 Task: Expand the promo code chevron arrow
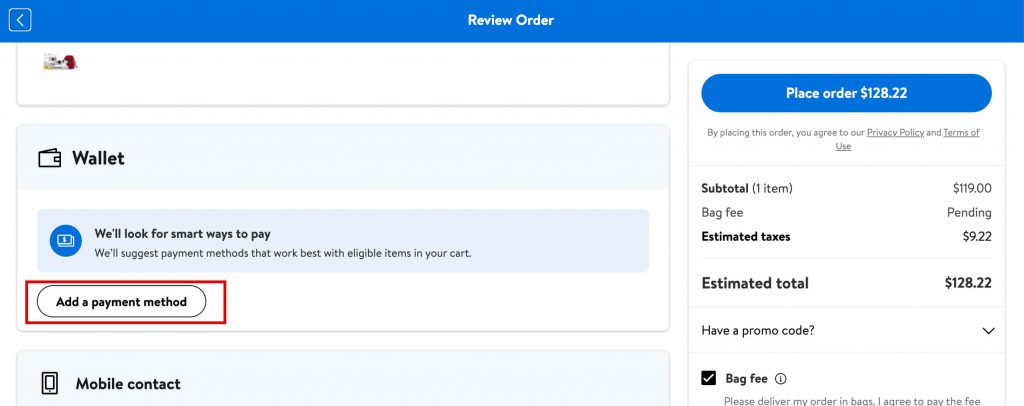[988, 331]
